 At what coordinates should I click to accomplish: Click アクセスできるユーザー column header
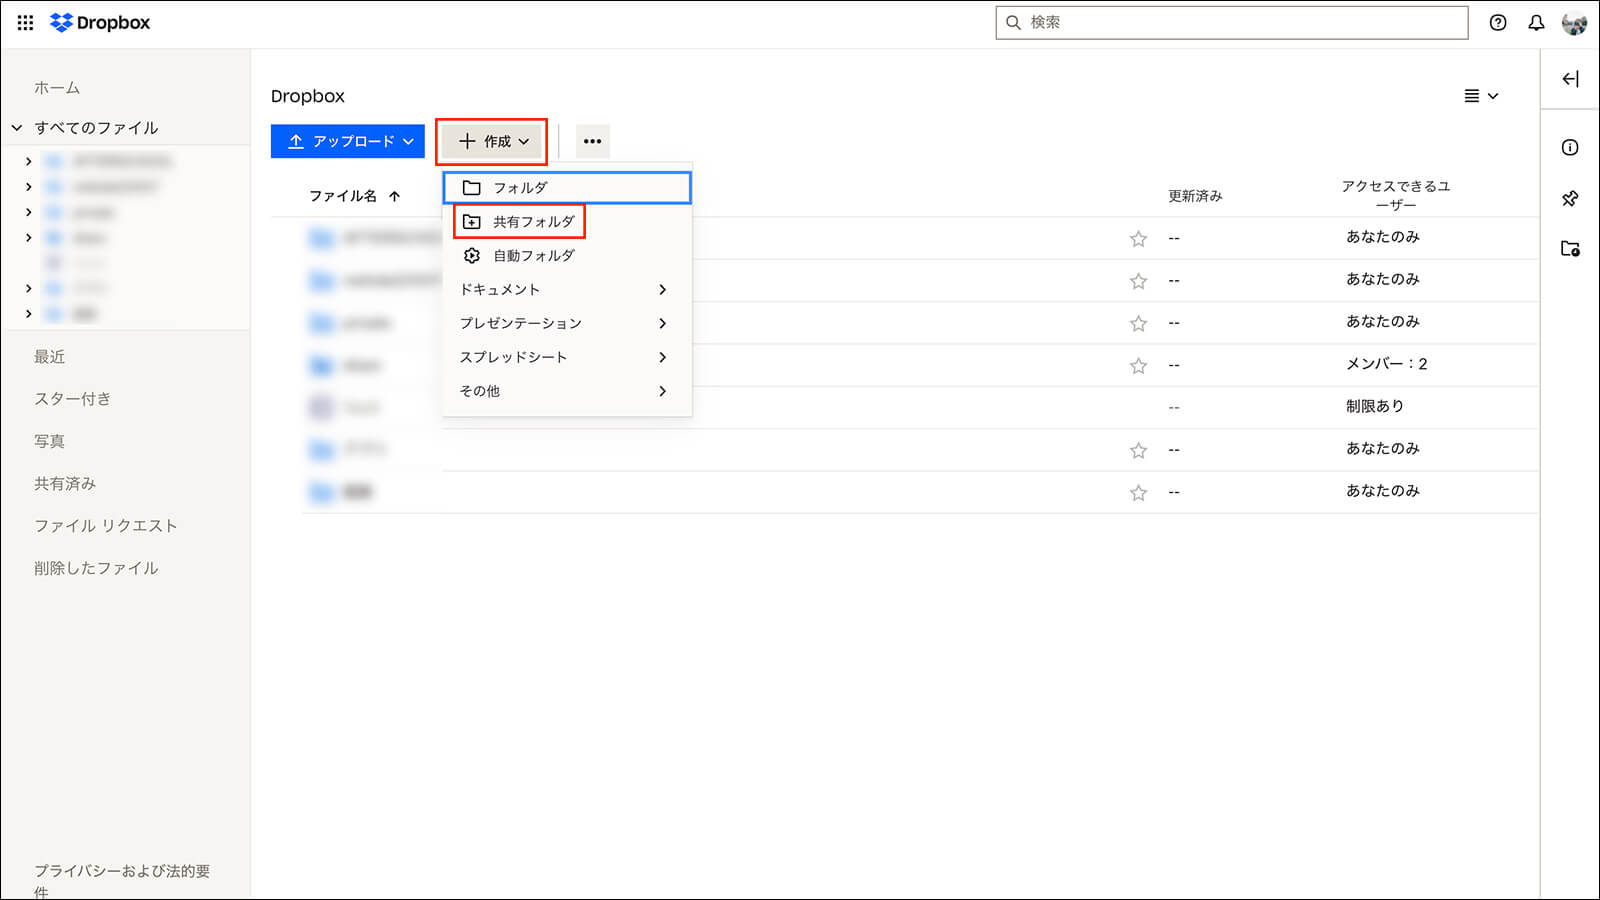(1396, 195)
